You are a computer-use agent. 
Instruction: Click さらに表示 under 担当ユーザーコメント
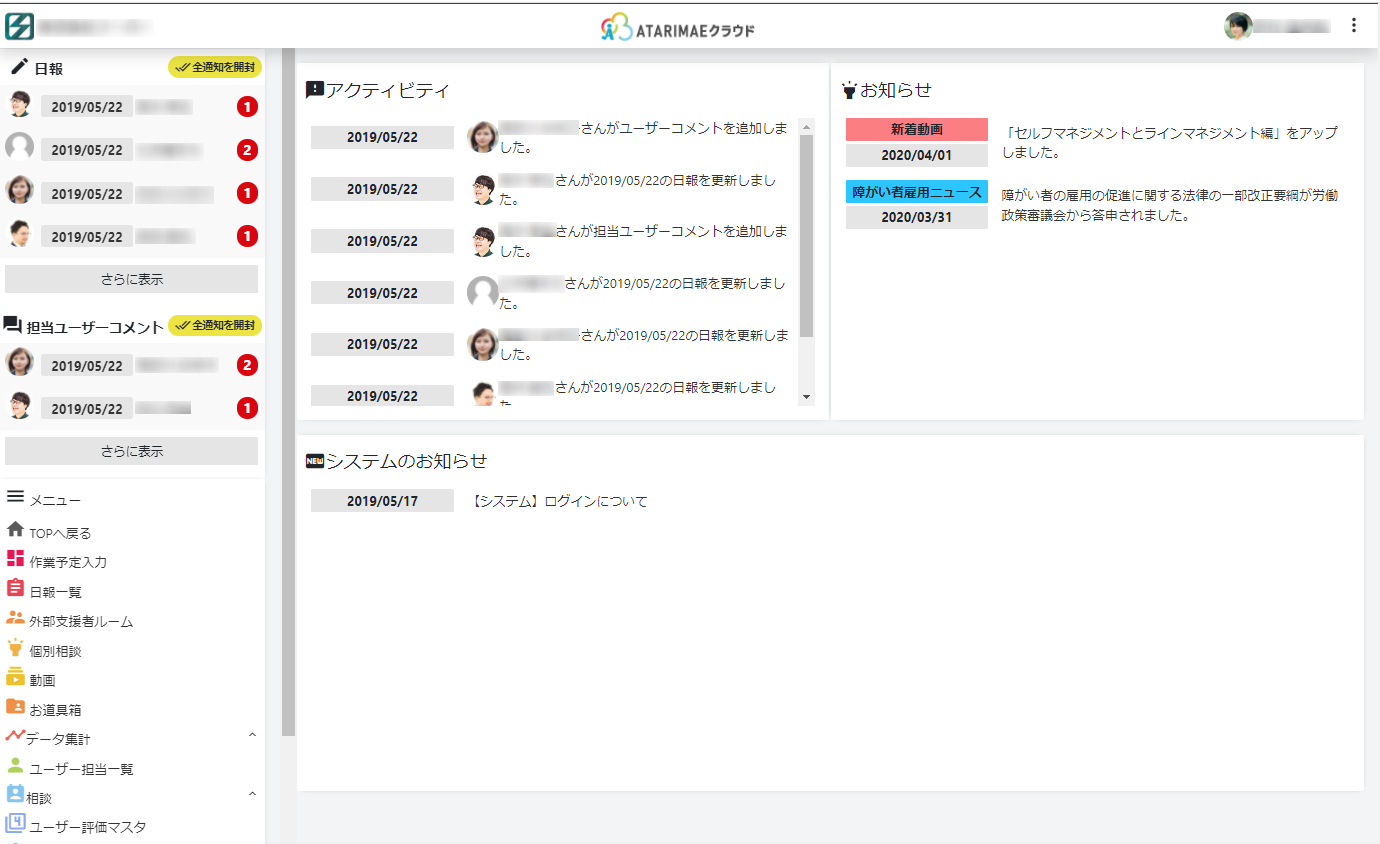coord(131,451)
